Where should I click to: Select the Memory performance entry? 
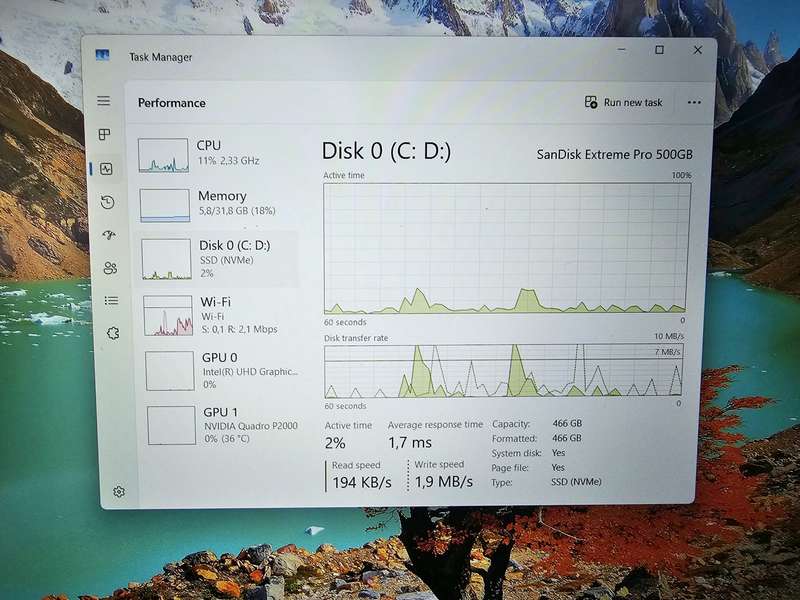click(x=217, y=204)
